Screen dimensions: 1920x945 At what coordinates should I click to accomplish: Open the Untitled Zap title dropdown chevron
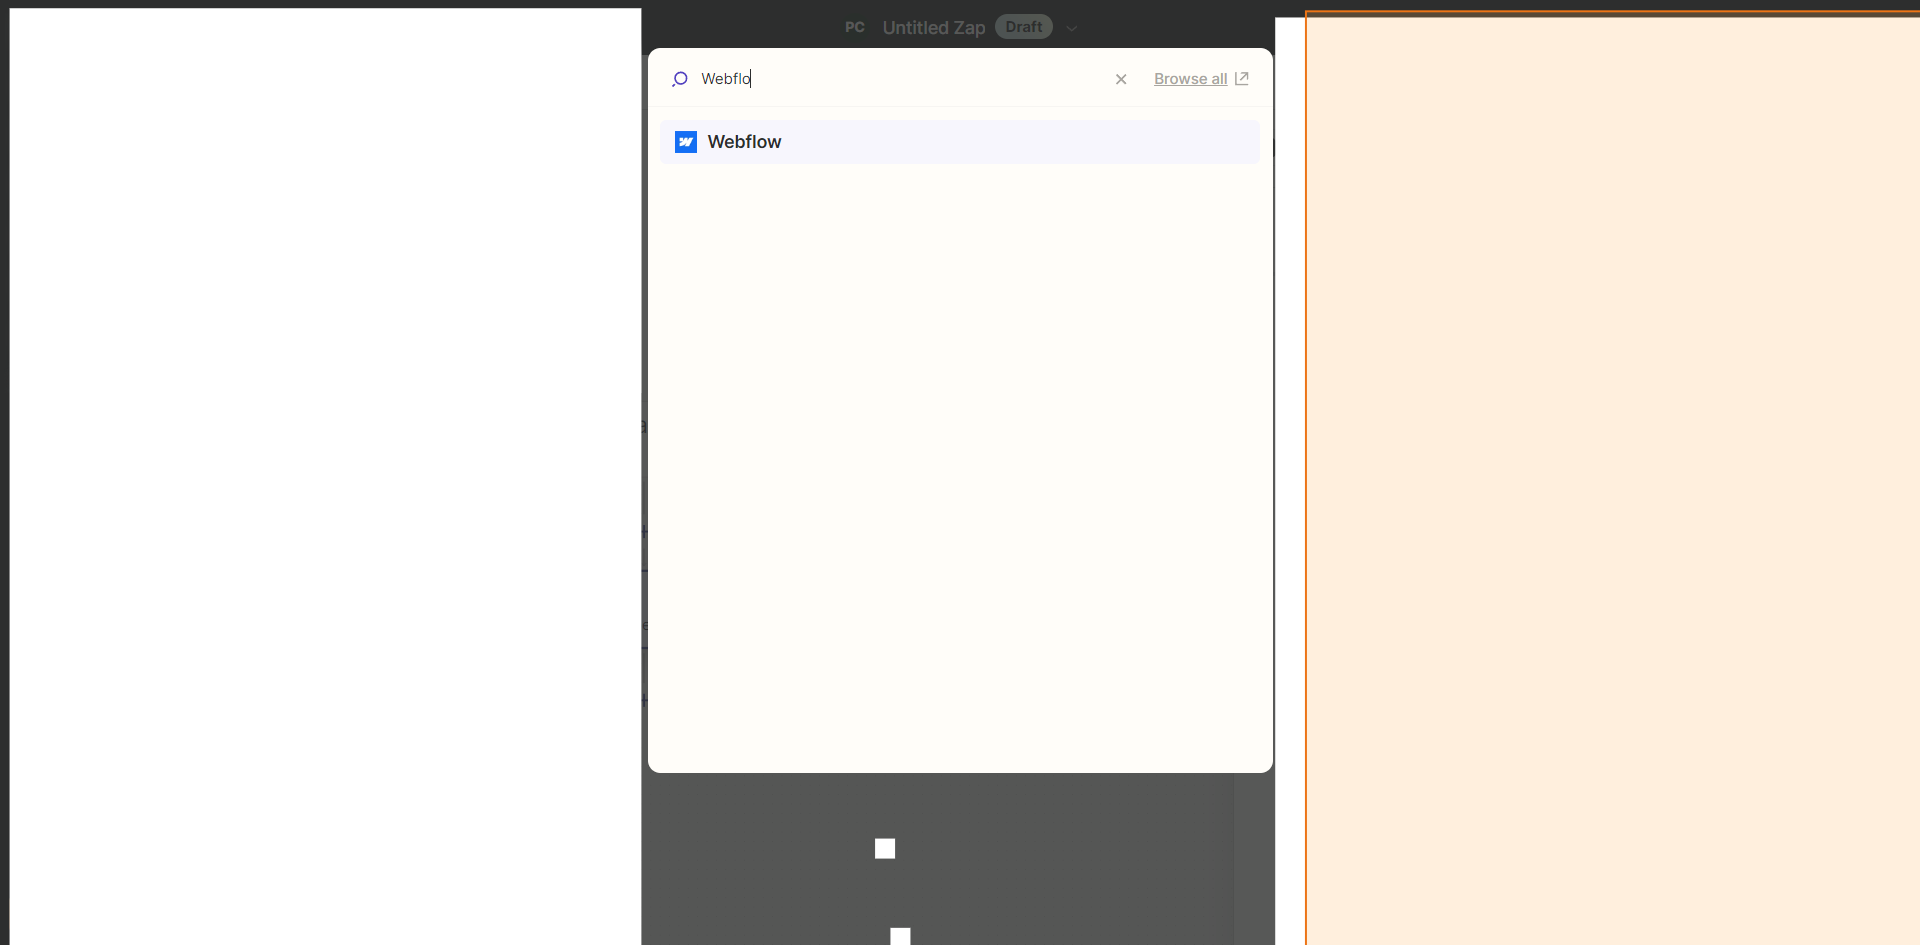point(1072,28)
